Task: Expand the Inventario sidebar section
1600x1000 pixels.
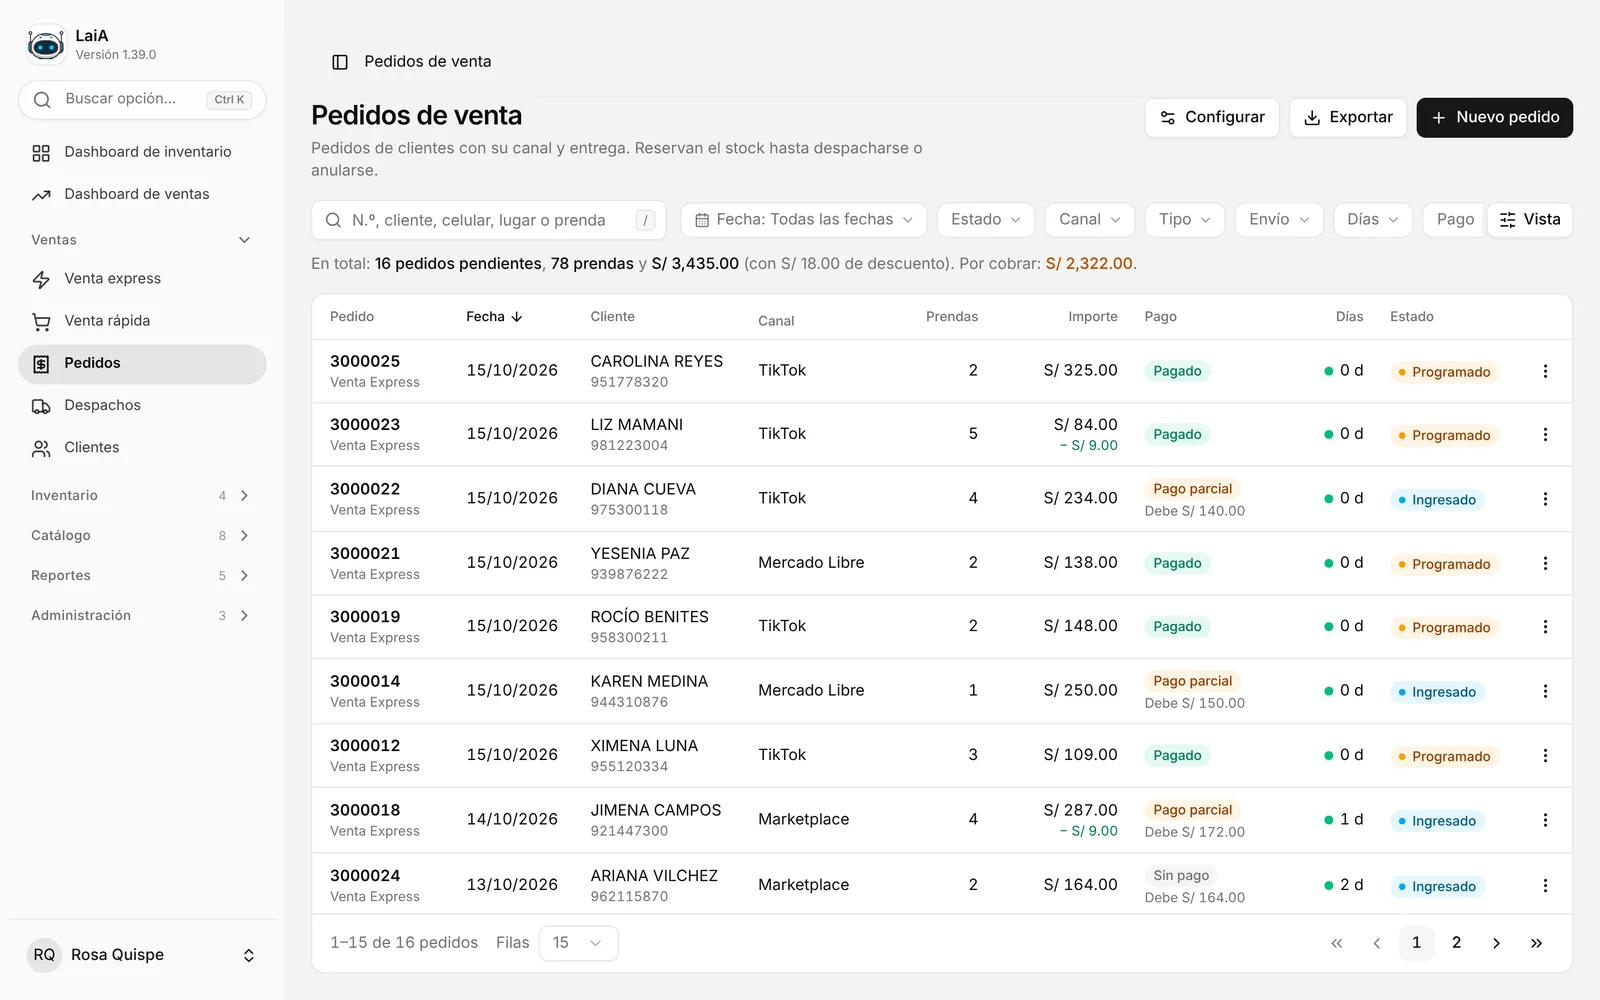Action: click(x=142, y=496)
